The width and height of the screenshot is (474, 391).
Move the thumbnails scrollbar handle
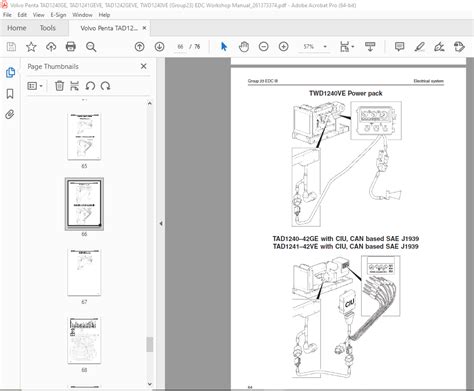(150, 344)
